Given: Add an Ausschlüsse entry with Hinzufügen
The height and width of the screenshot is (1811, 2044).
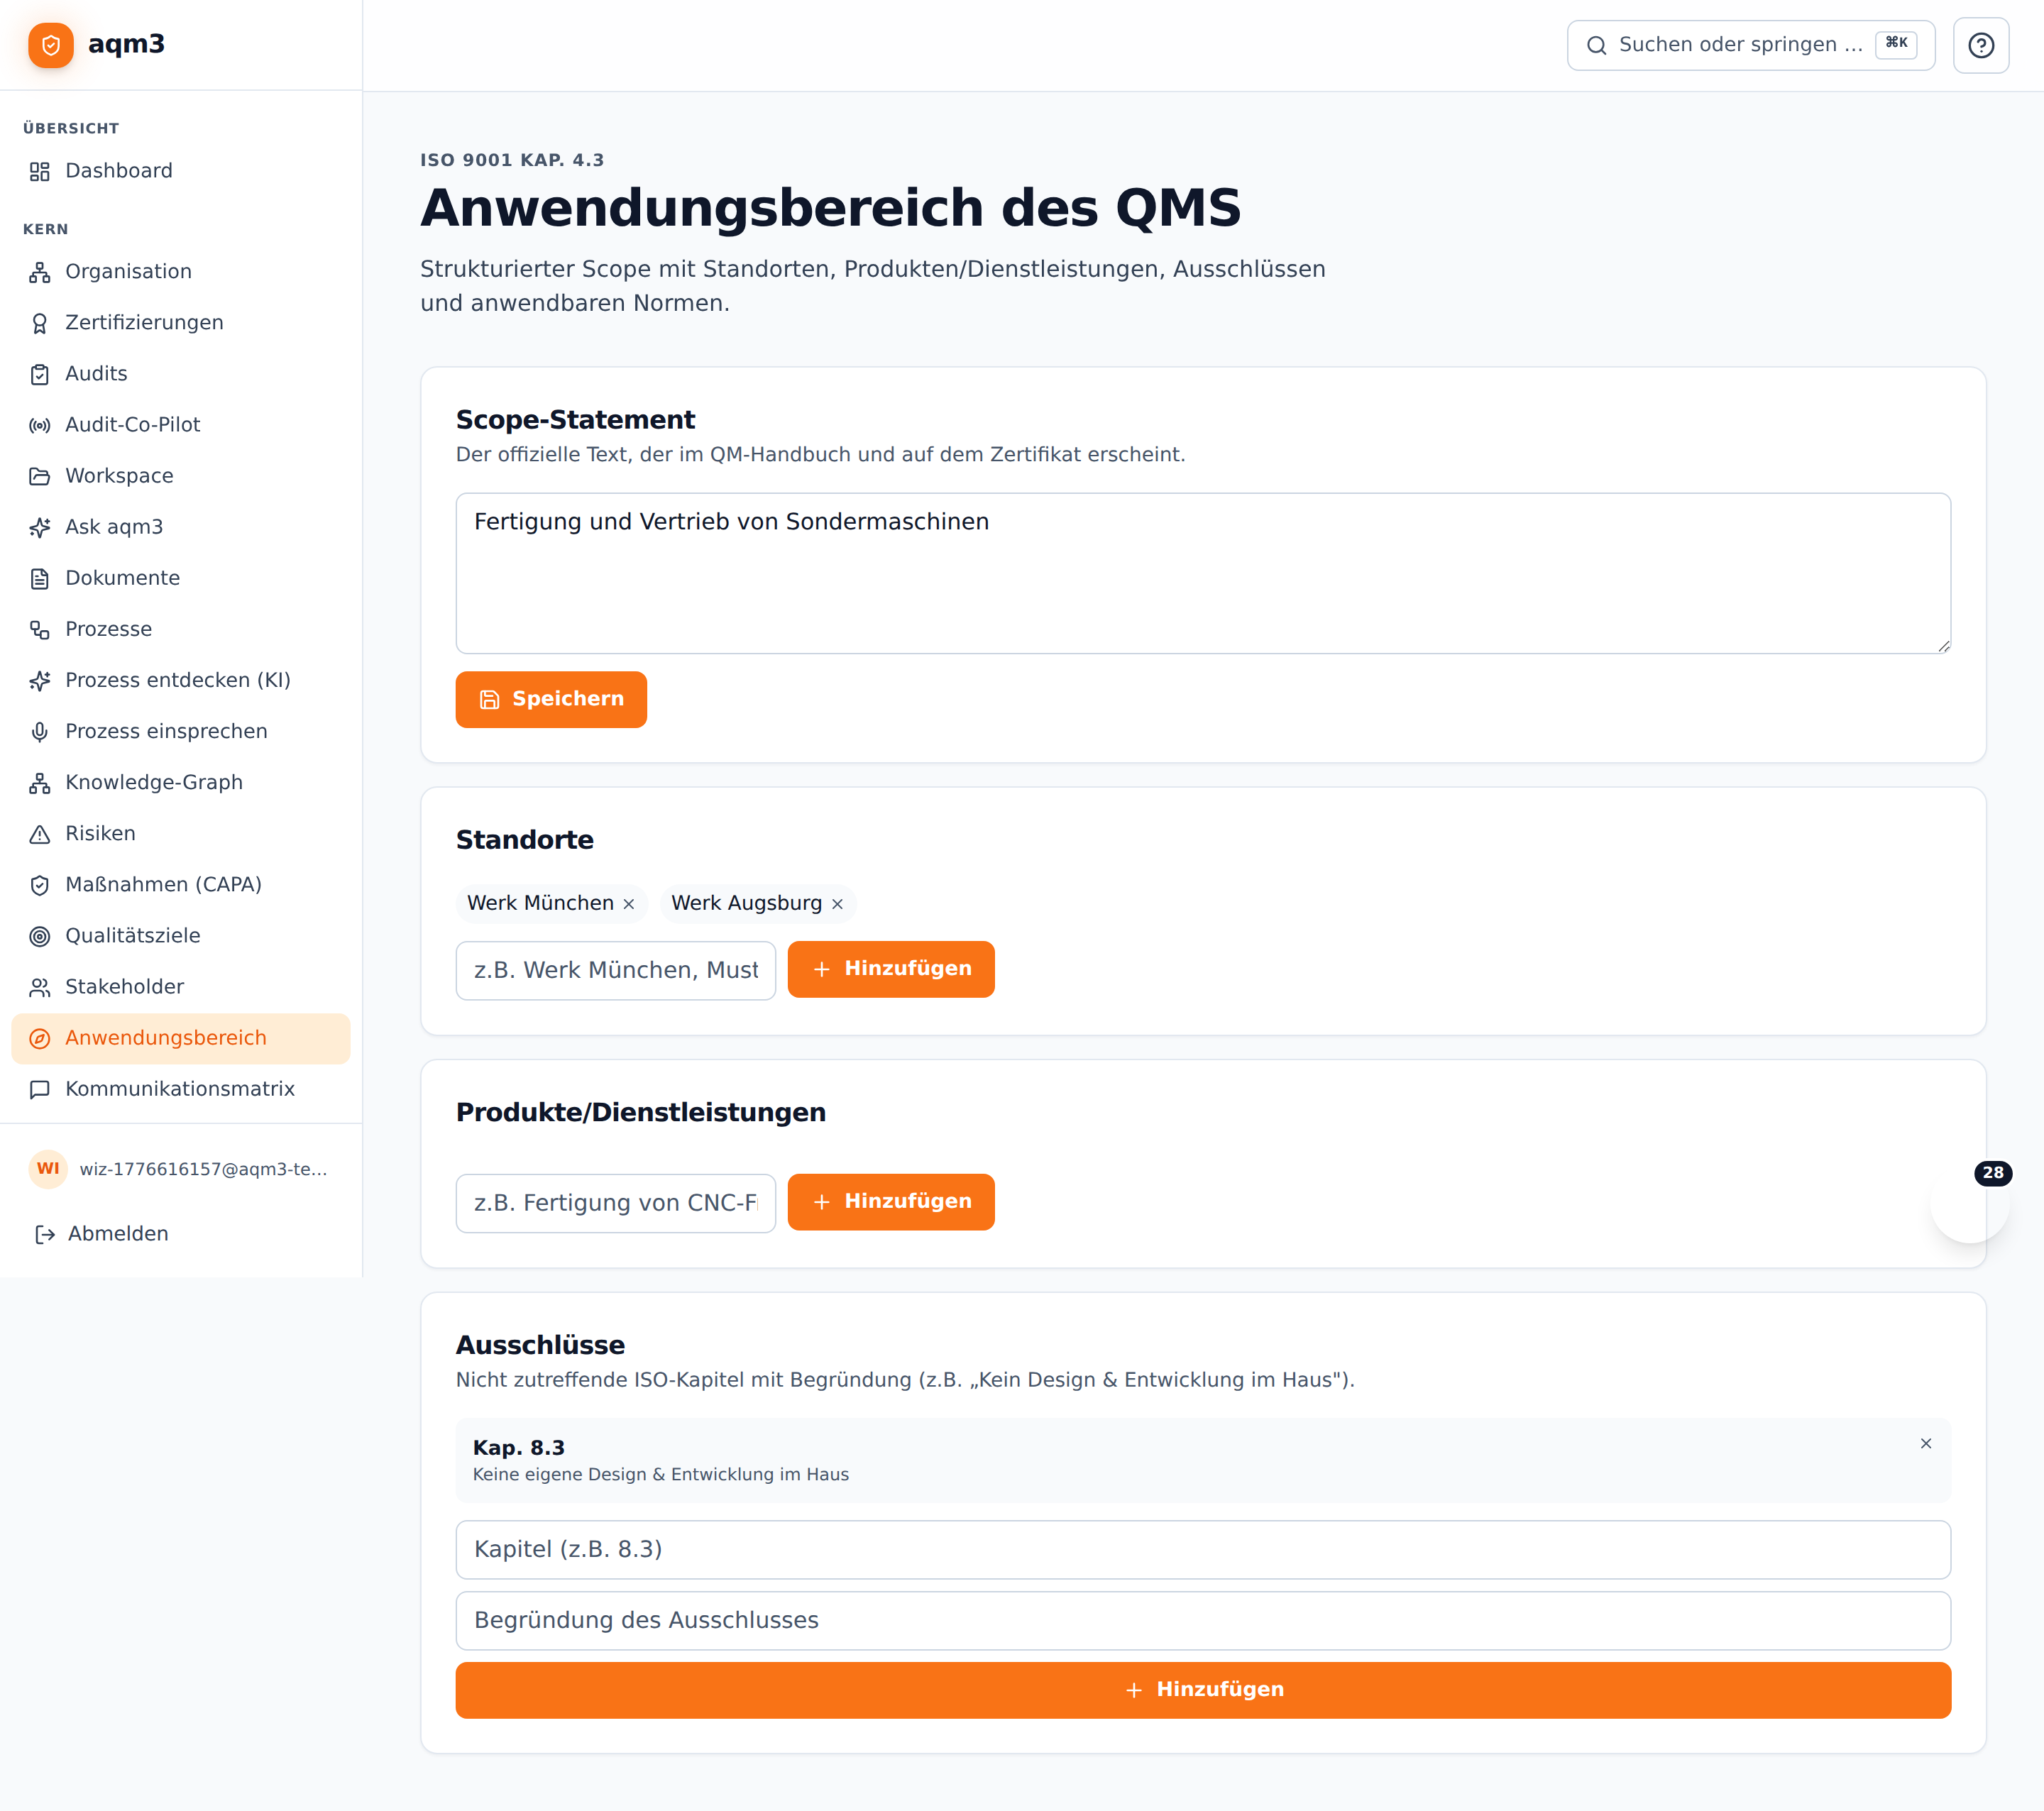Looking at the screenshot, I should (1203, 1690).
